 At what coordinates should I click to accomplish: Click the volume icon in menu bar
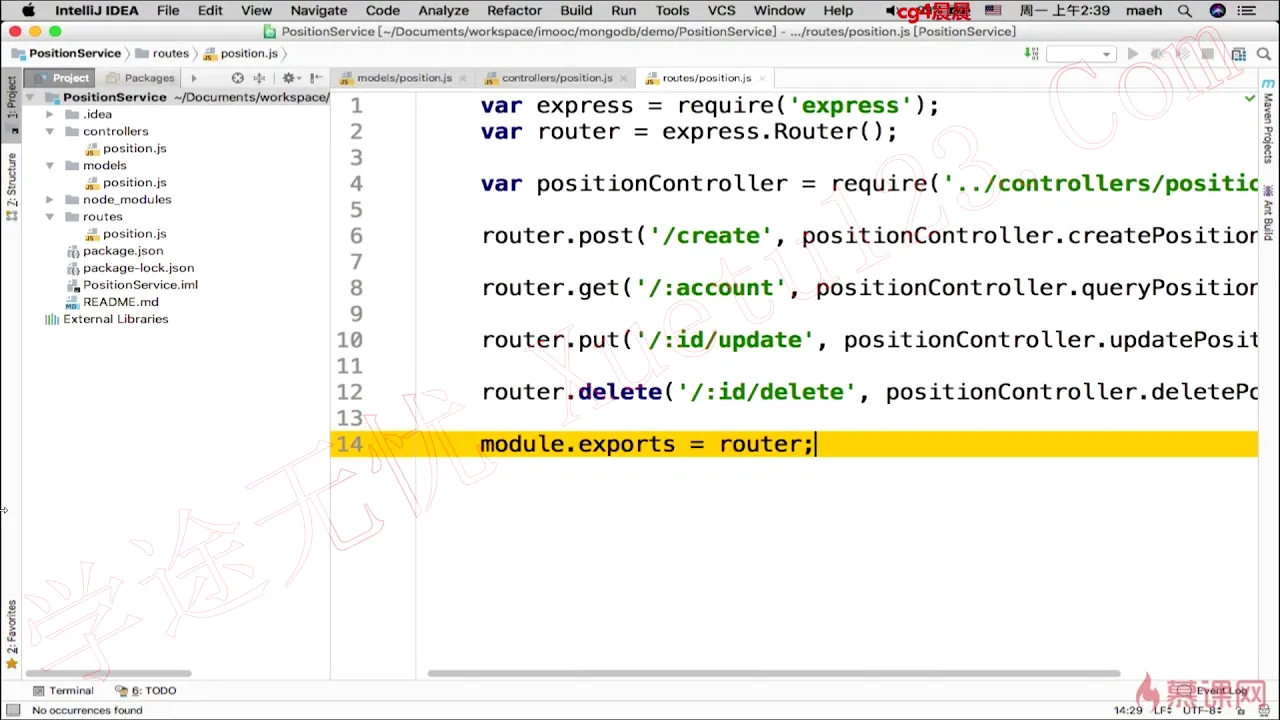click(890, 11)
